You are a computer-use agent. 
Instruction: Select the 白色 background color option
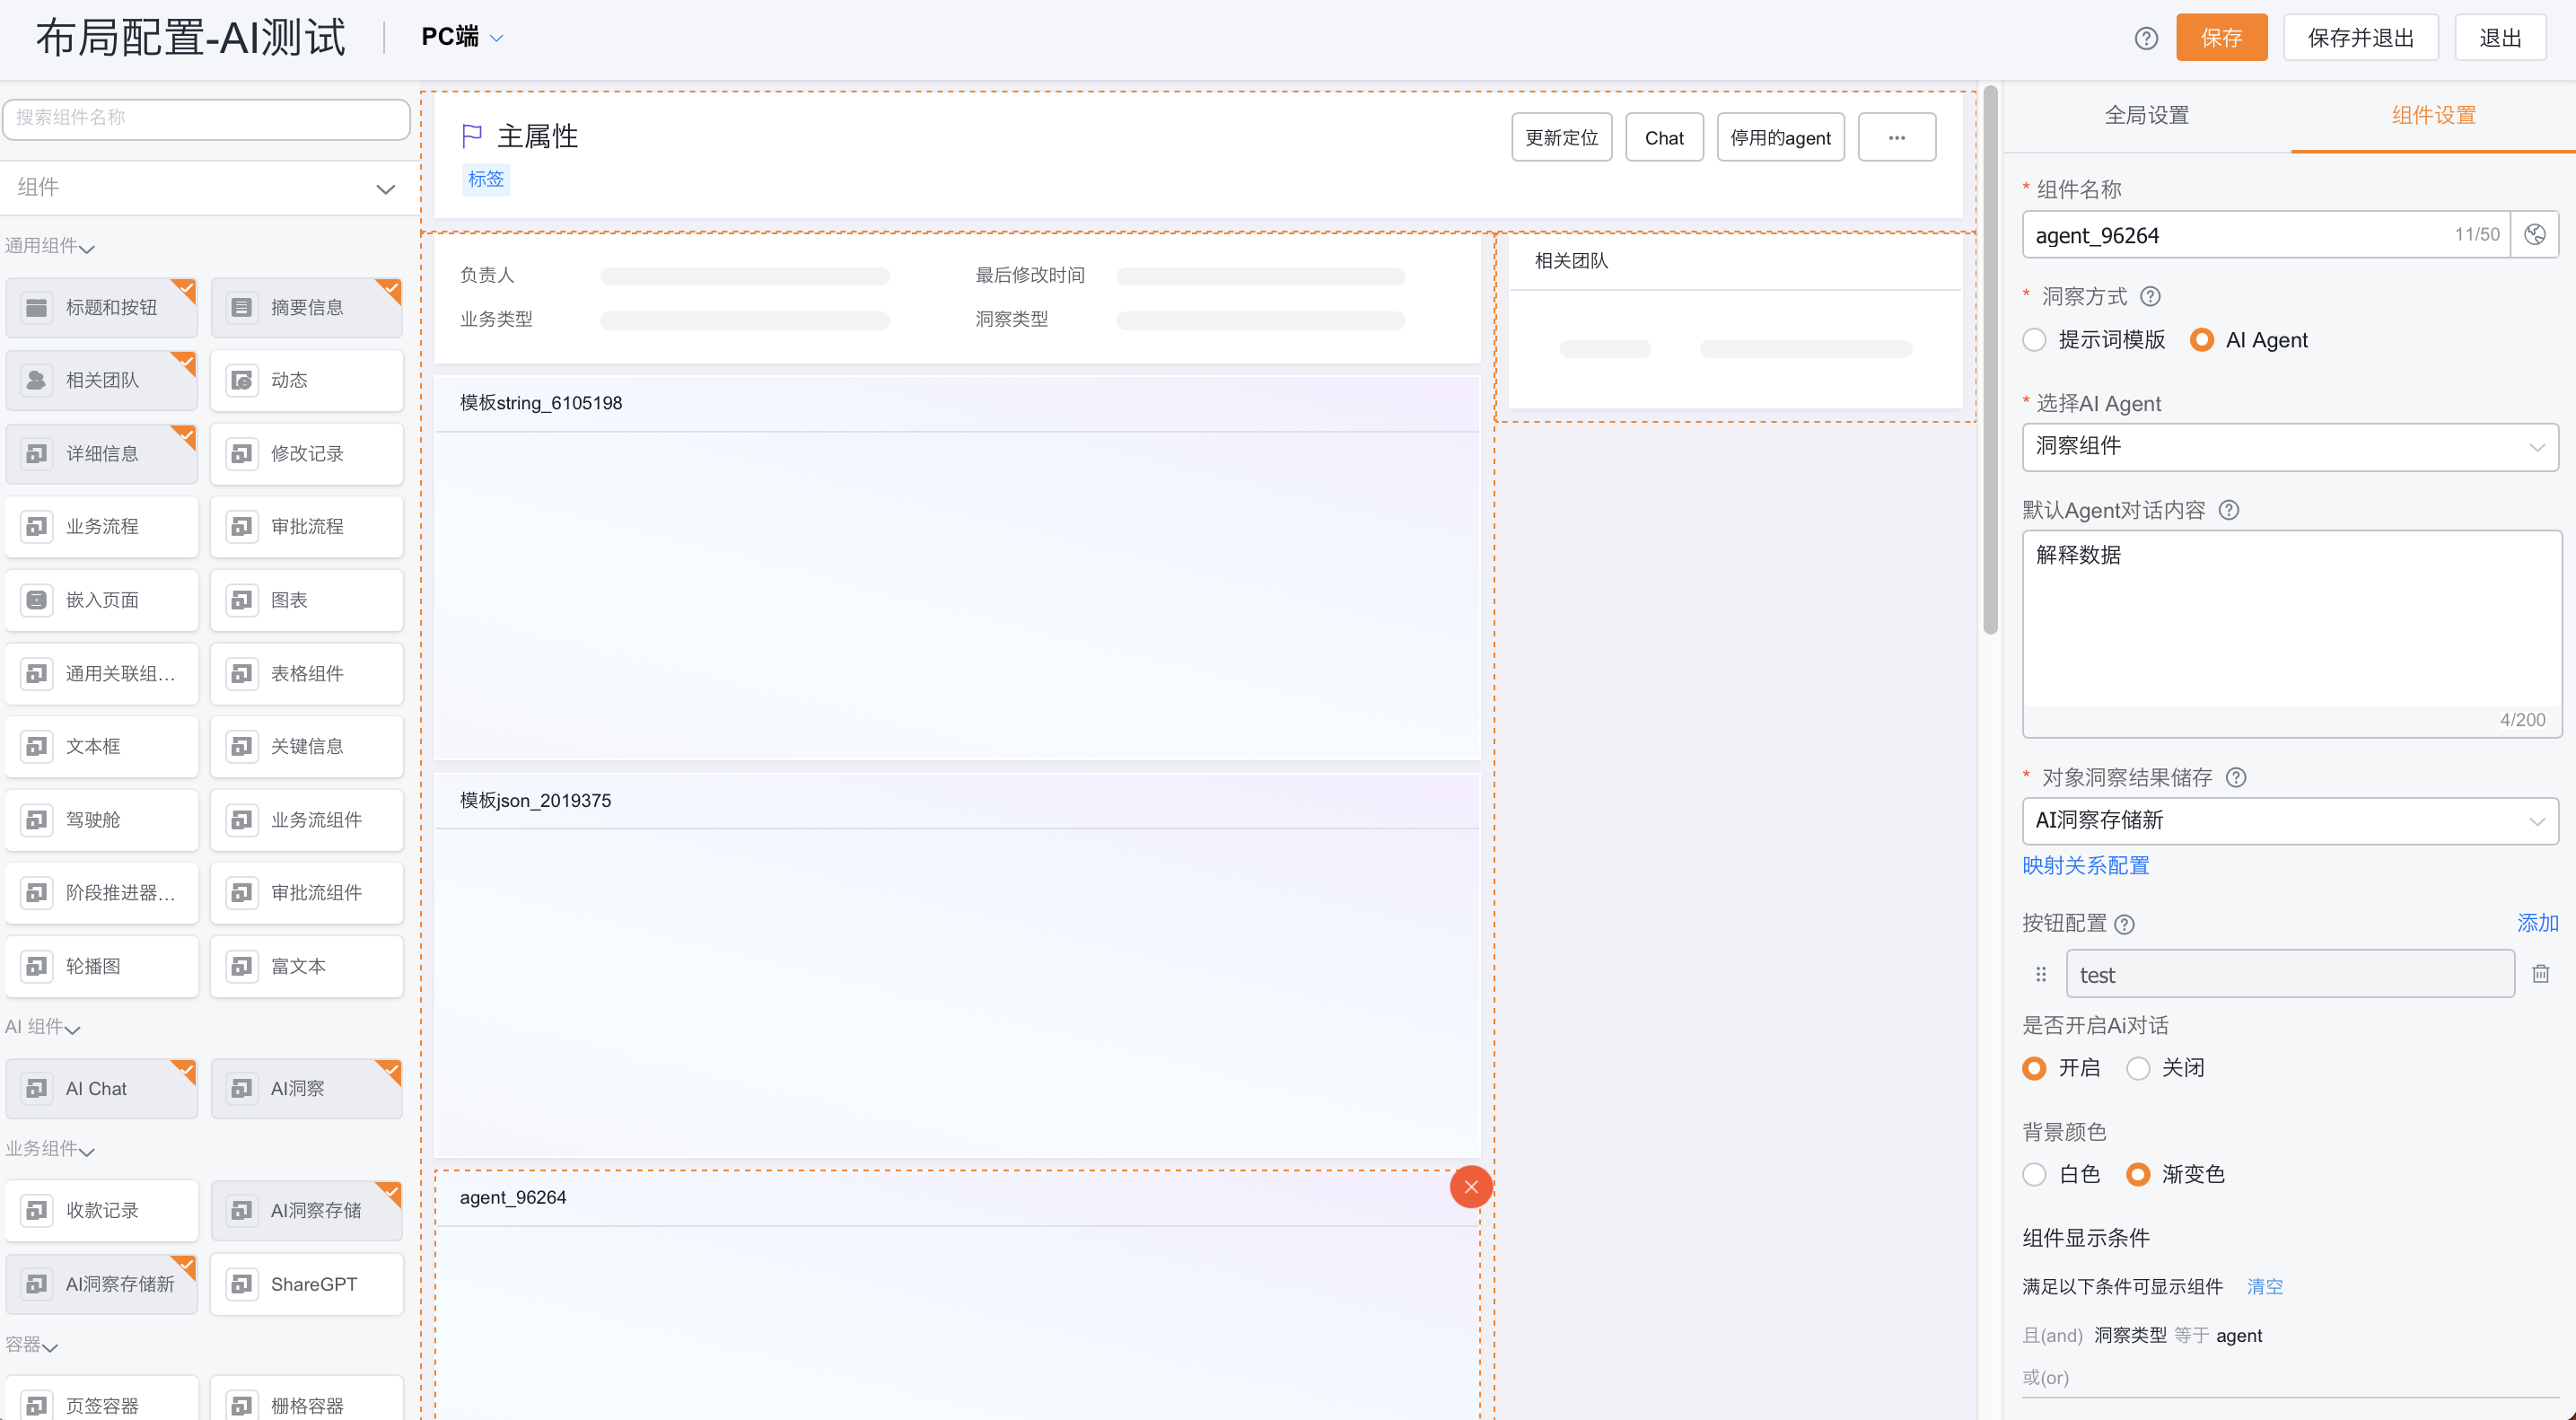click(2034, 1174)
